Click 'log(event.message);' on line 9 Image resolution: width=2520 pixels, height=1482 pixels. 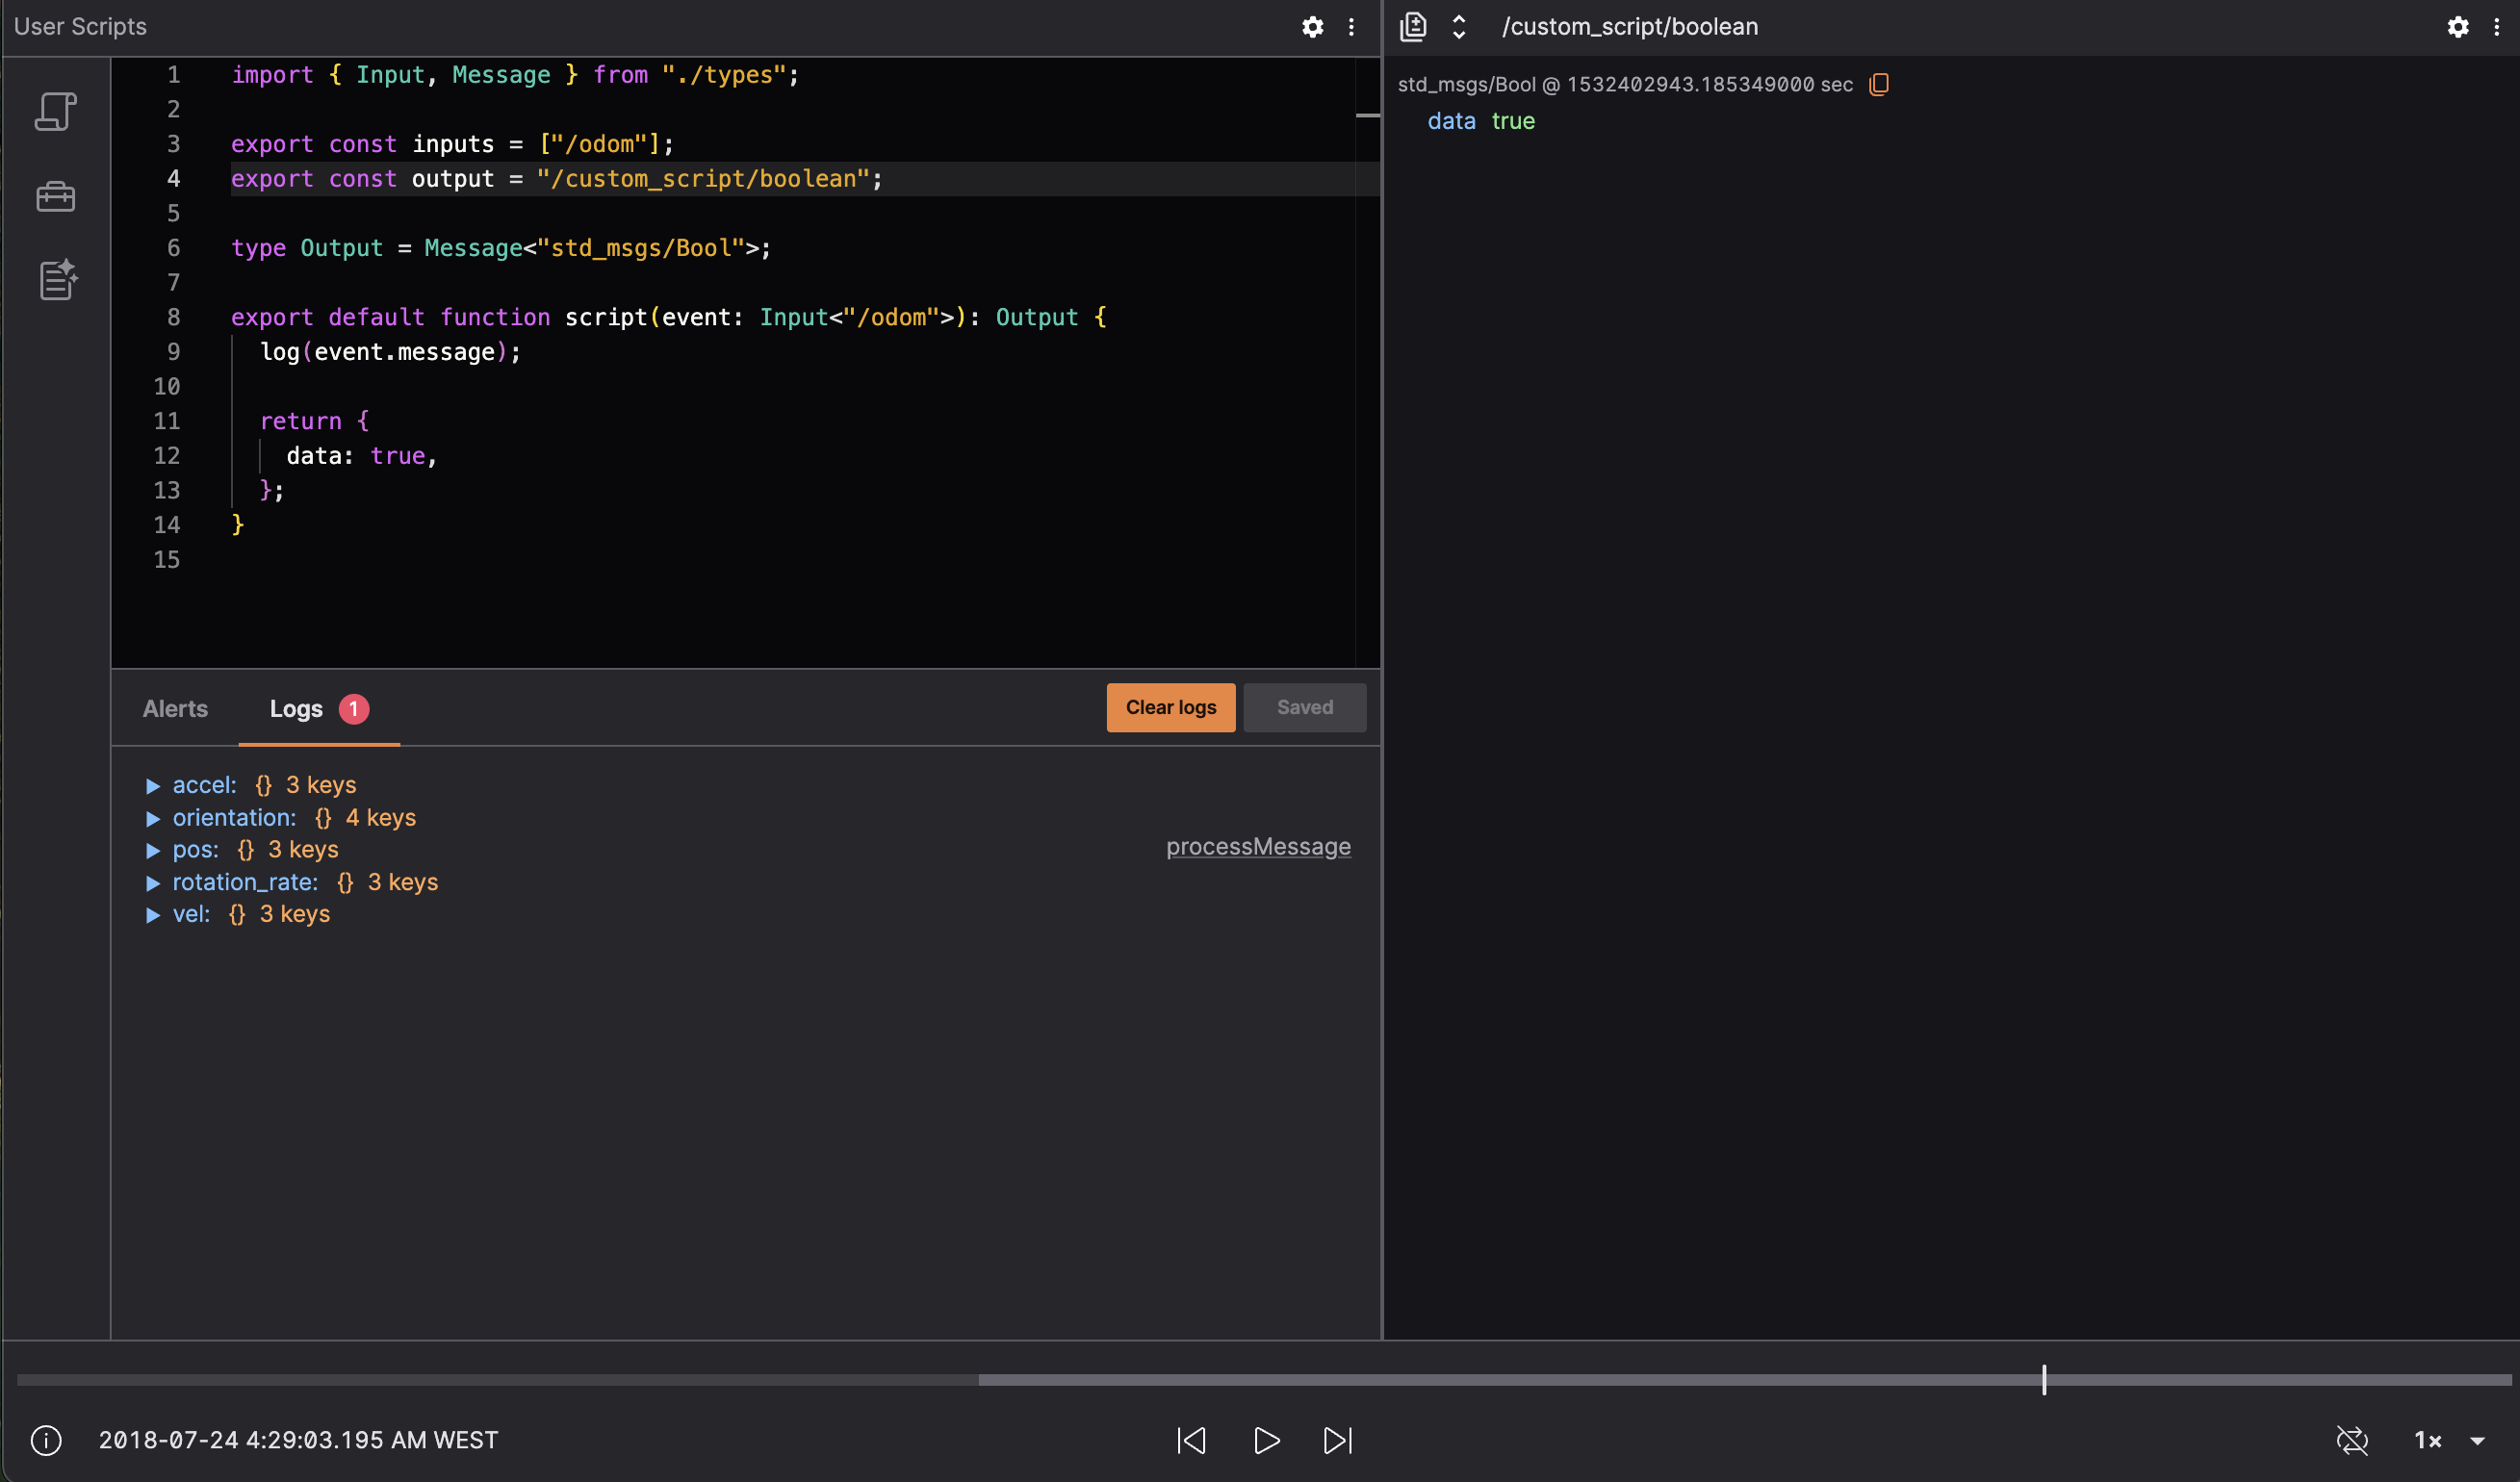point(390,352)
